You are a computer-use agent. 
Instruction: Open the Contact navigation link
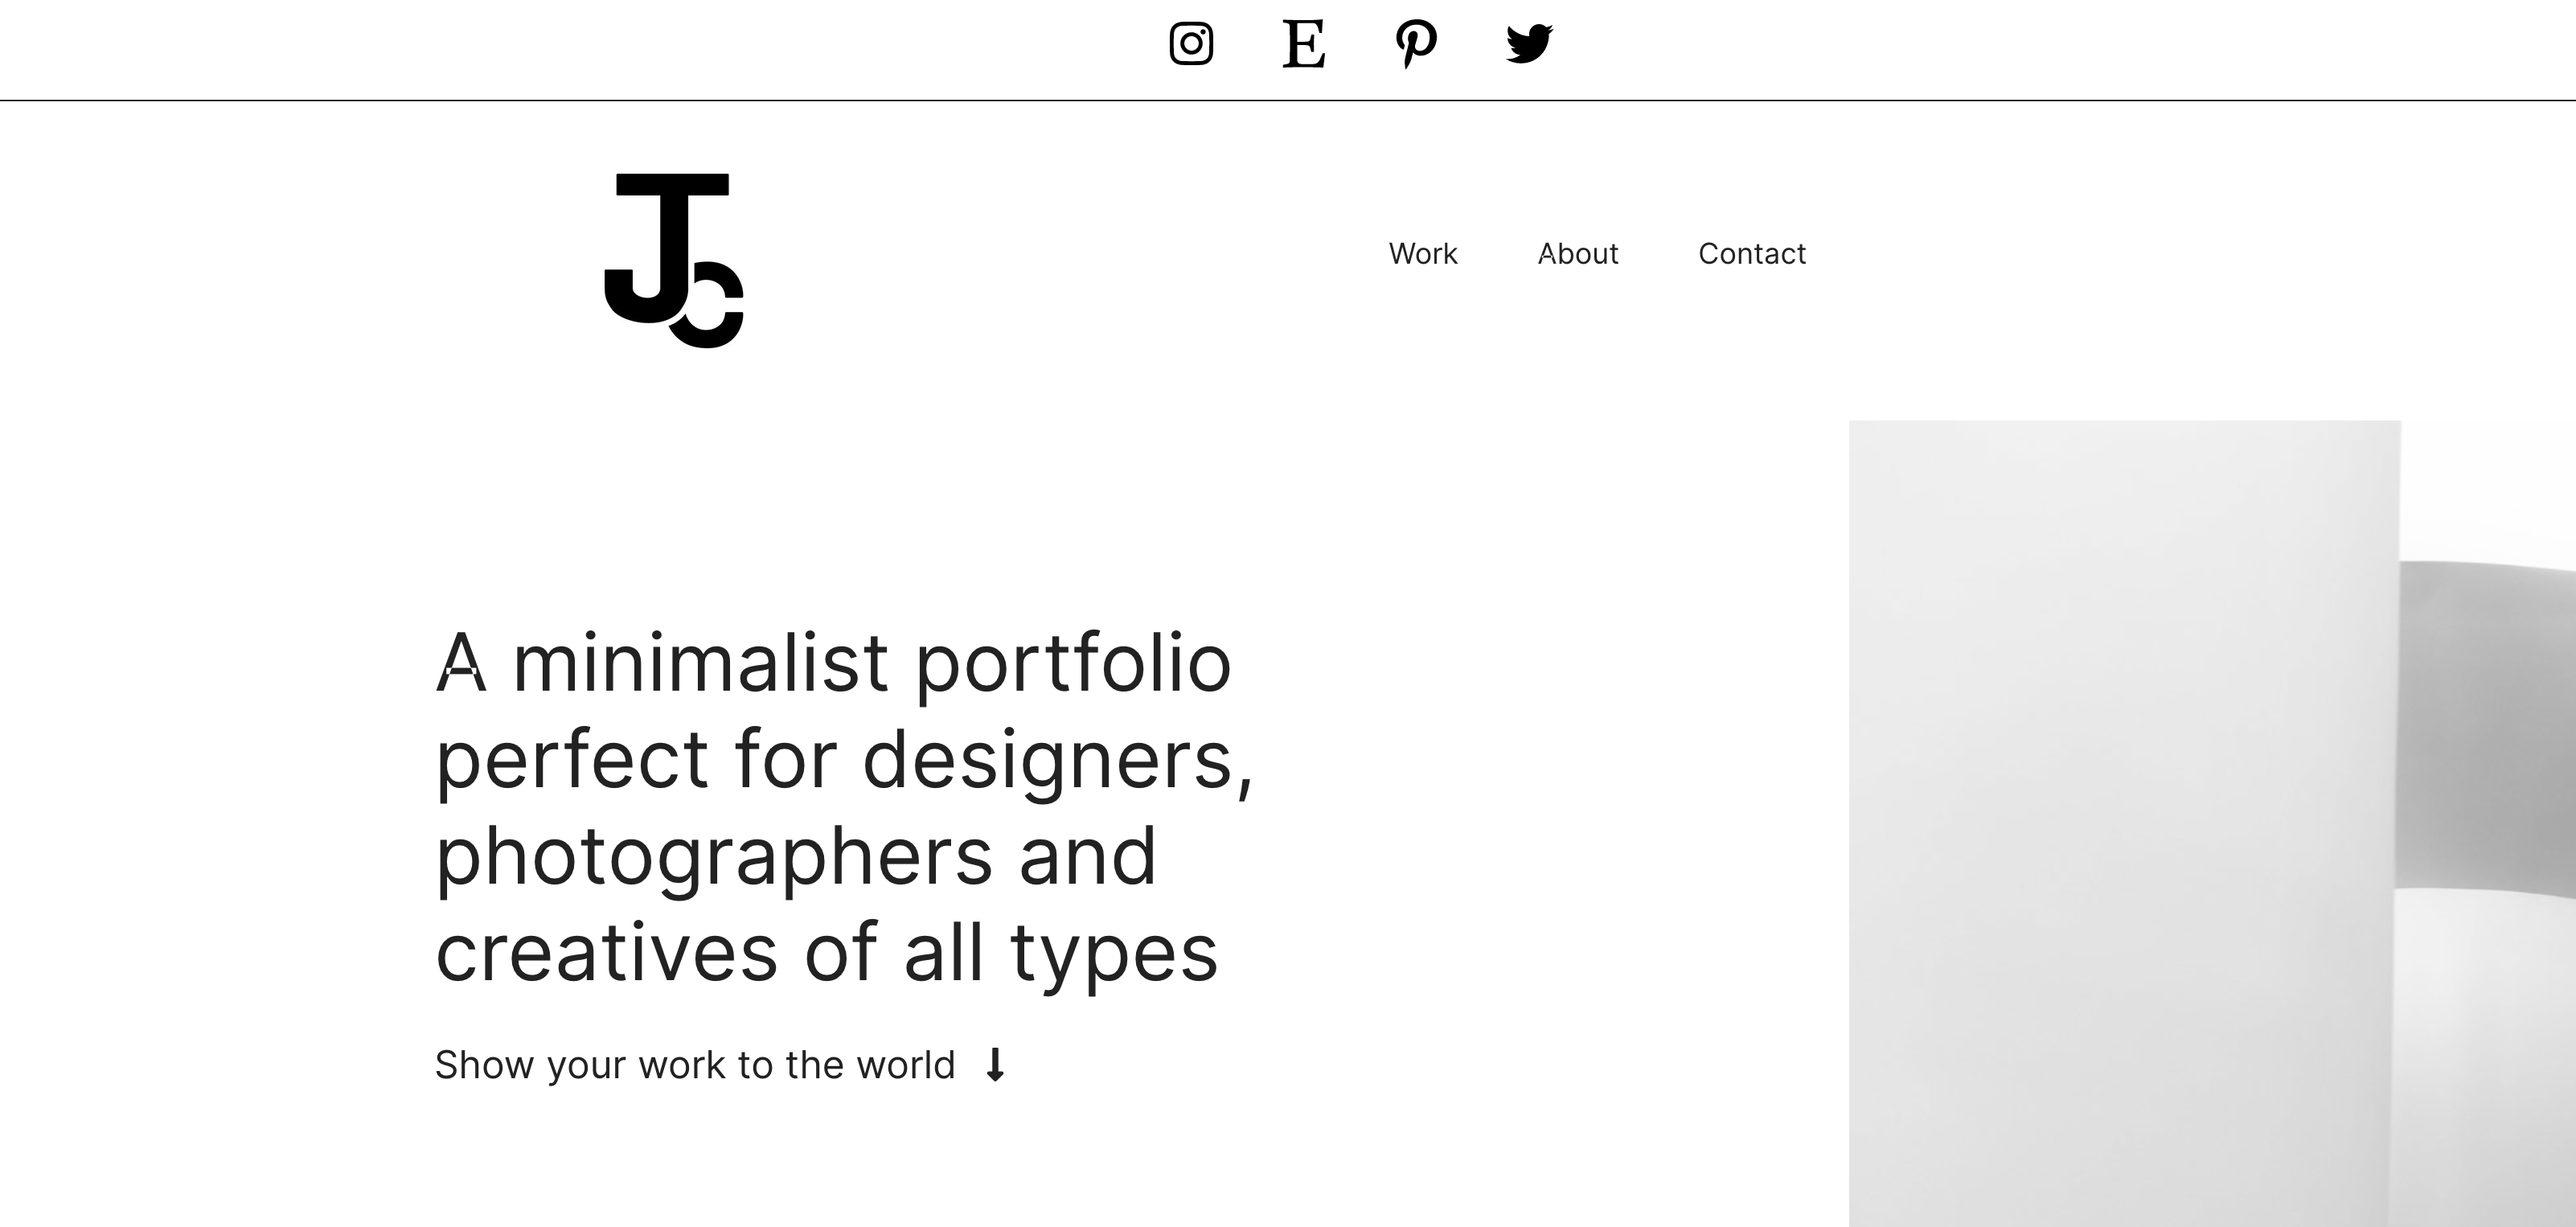(x=1752, y=254)
